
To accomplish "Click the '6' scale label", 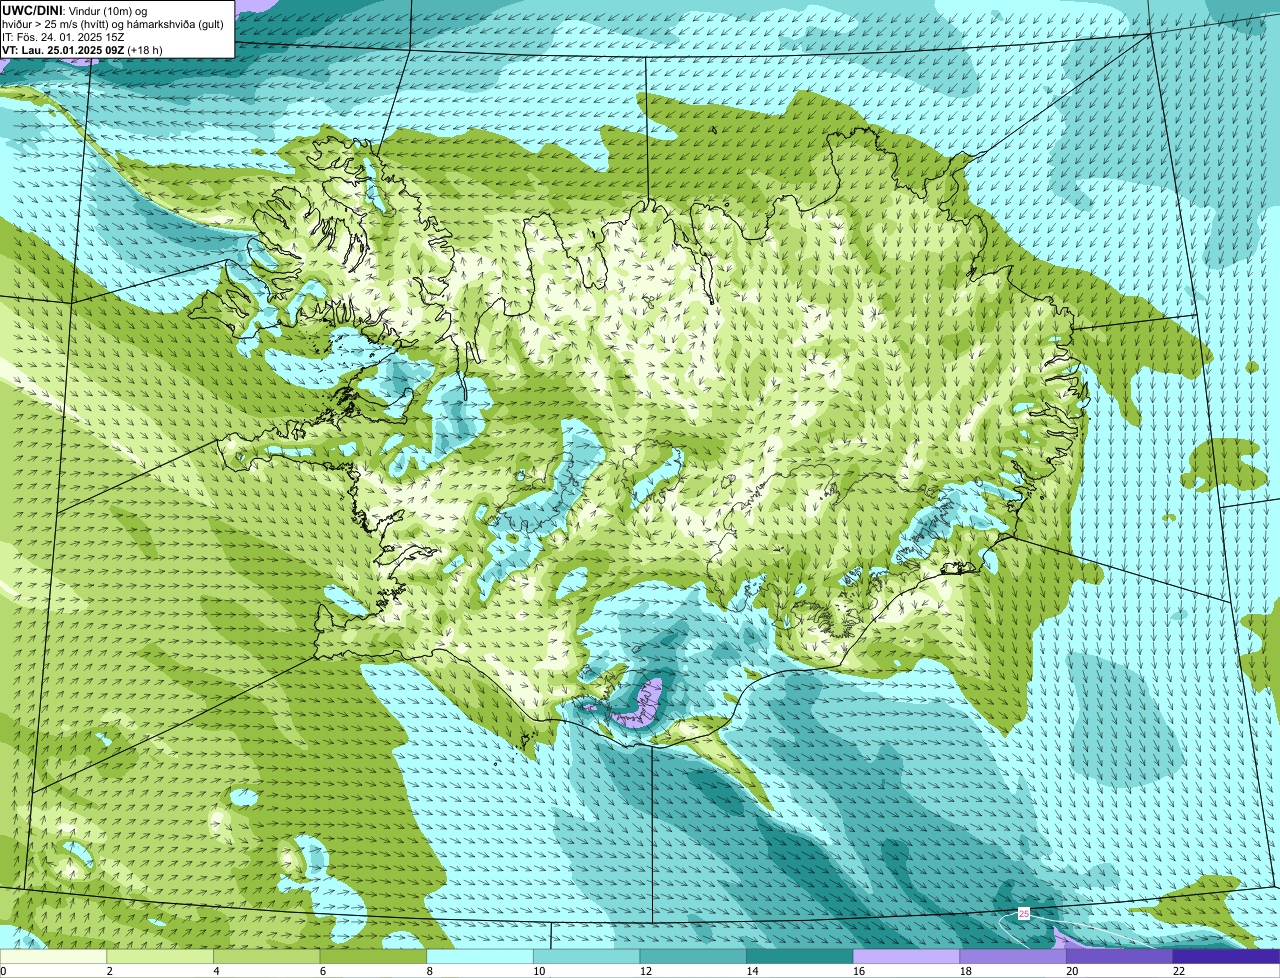I will click(x=323, y=971).
